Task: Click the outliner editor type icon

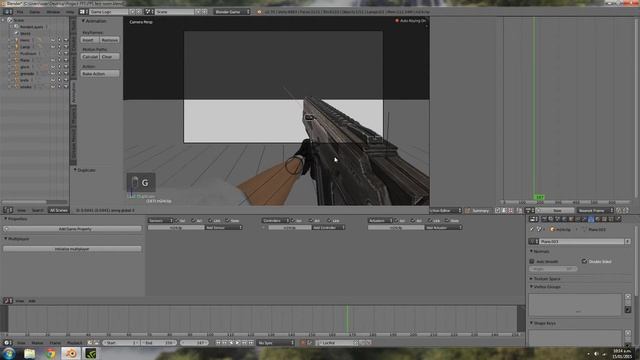Action: 8,210
